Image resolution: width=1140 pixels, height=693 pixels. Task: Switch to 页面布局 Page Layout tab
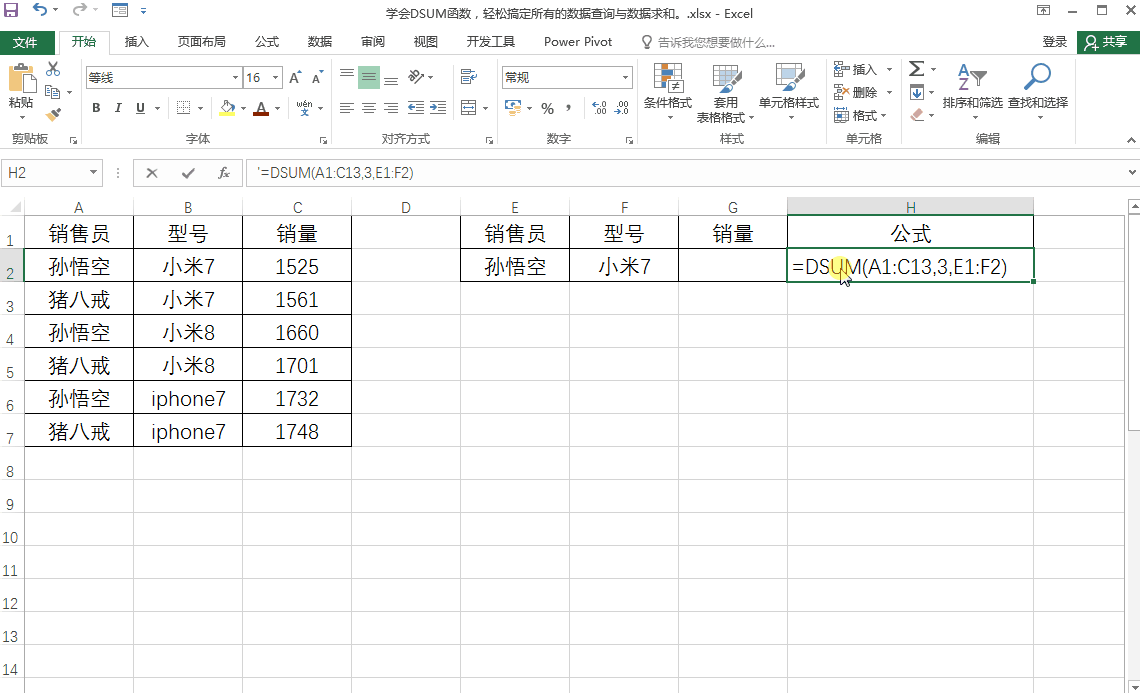[201, 42]
